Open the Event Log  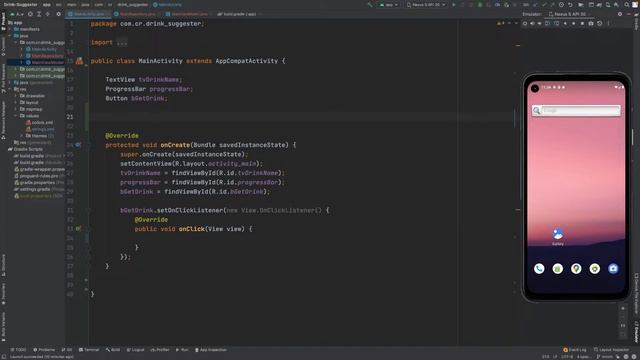pyautogui.click(x=575, y=350)
